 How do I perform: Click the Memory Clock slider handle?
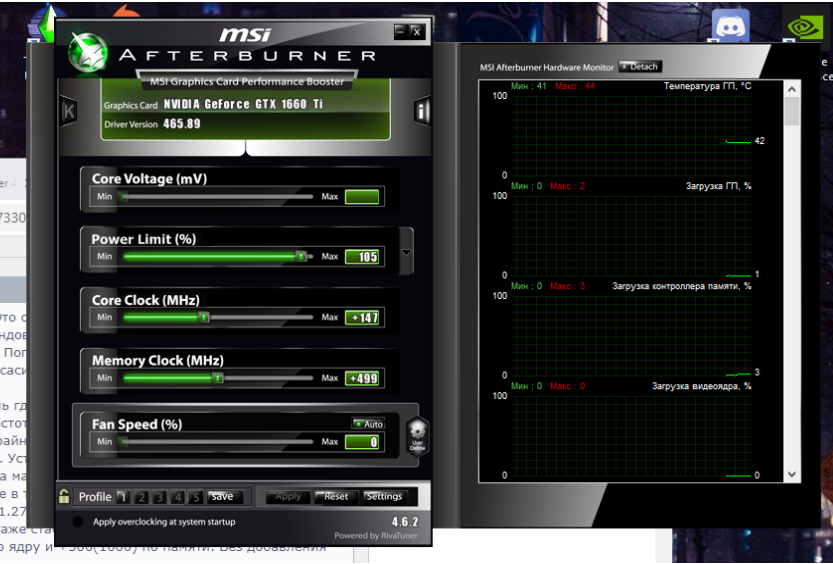pos(217,378)
